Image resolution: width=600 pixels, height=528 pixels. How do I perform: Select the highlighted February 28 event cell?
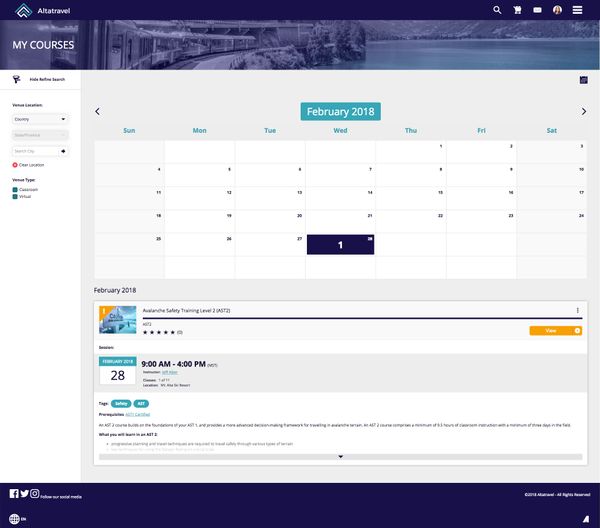(x=341, y=244)
